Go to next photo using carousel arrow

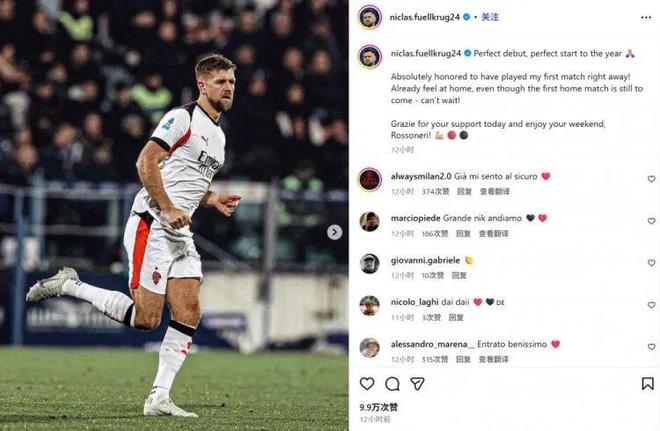(x=334, y=232)
